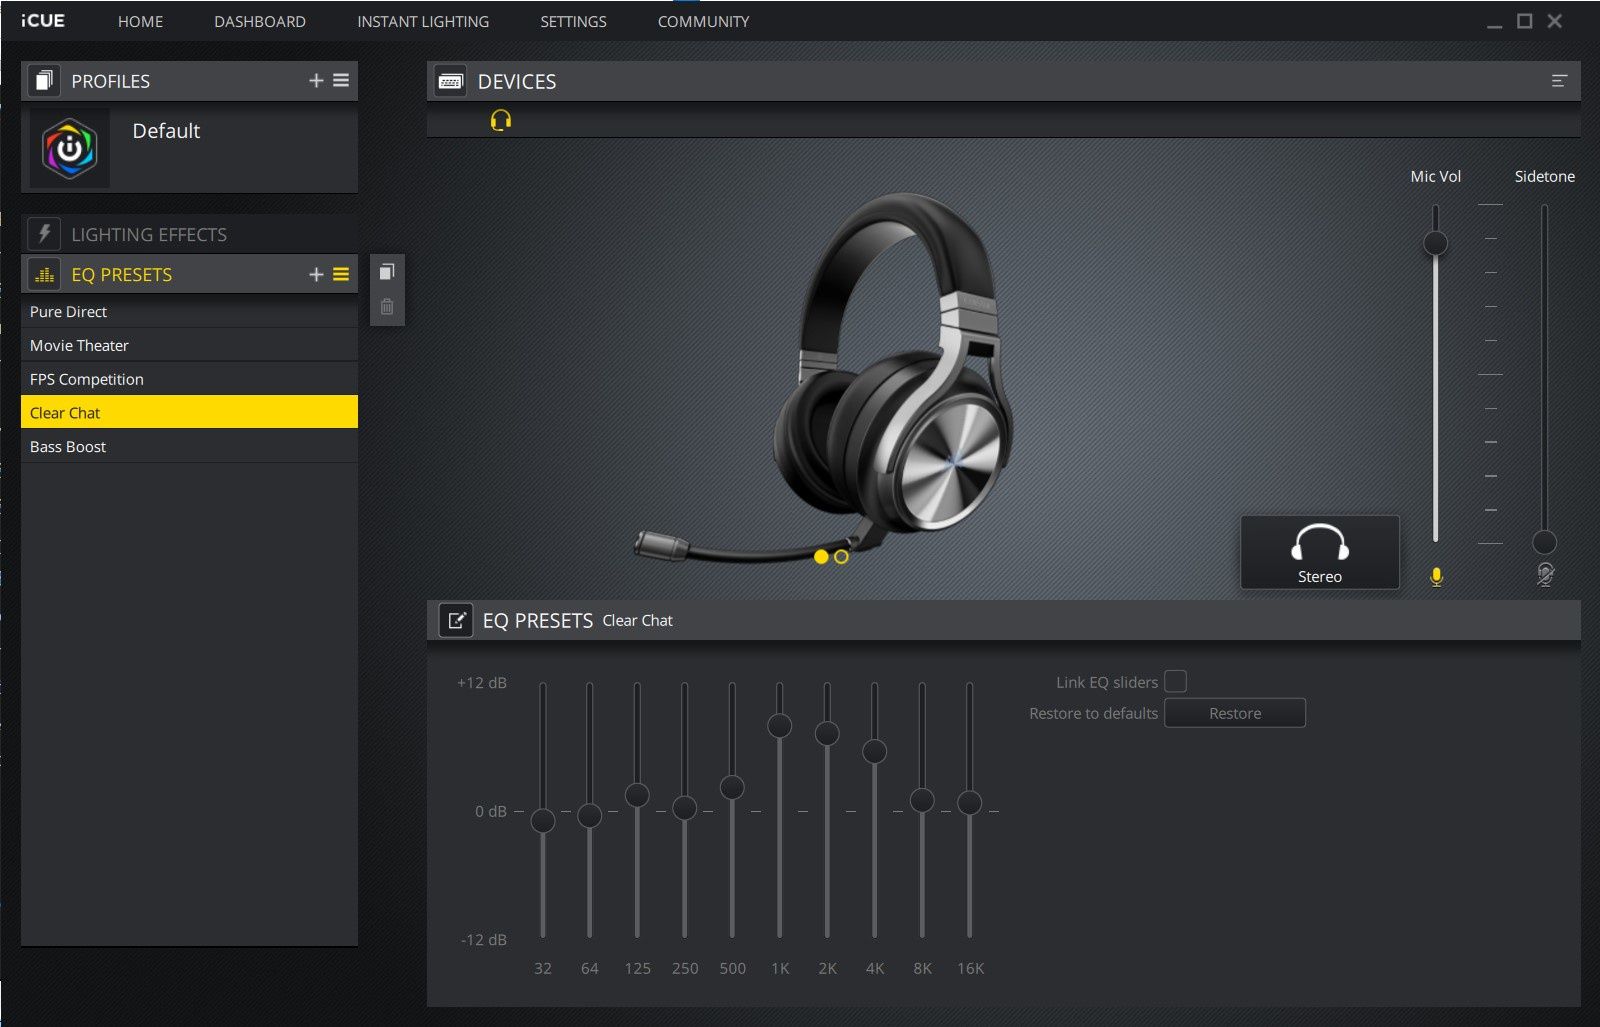Image resolution: width=1600 pixels, height=1027 pixels.
Task: Open the EQ Presets hamburger menu
Action: pos(341,274)
